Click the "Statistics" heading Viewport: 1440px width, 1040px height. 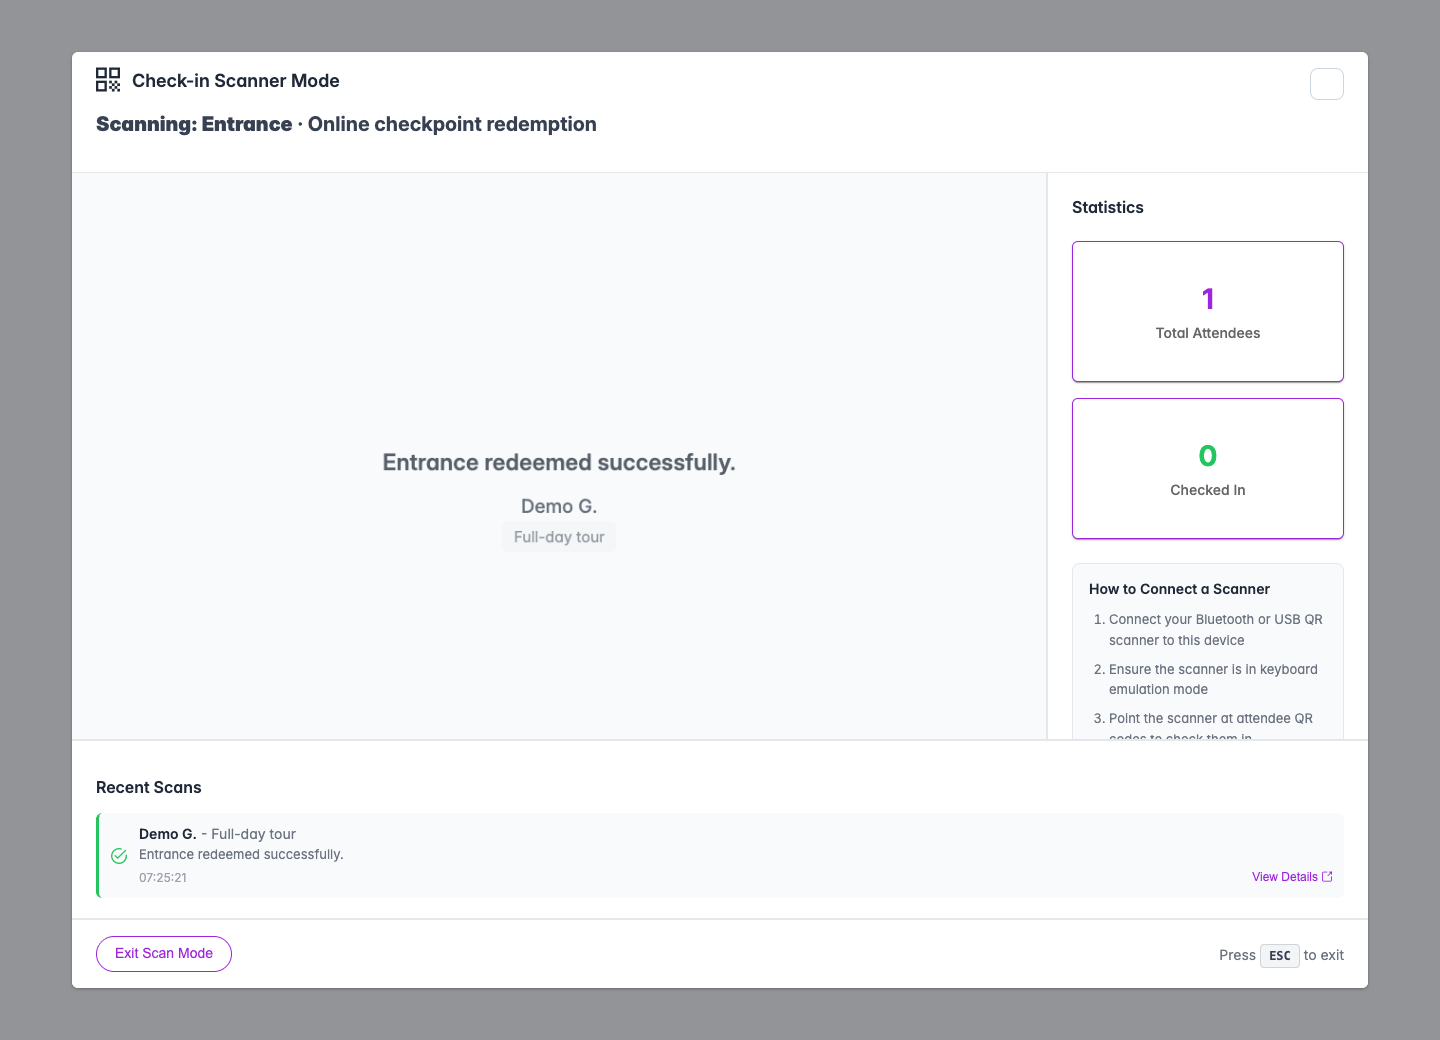[1108, 207]
